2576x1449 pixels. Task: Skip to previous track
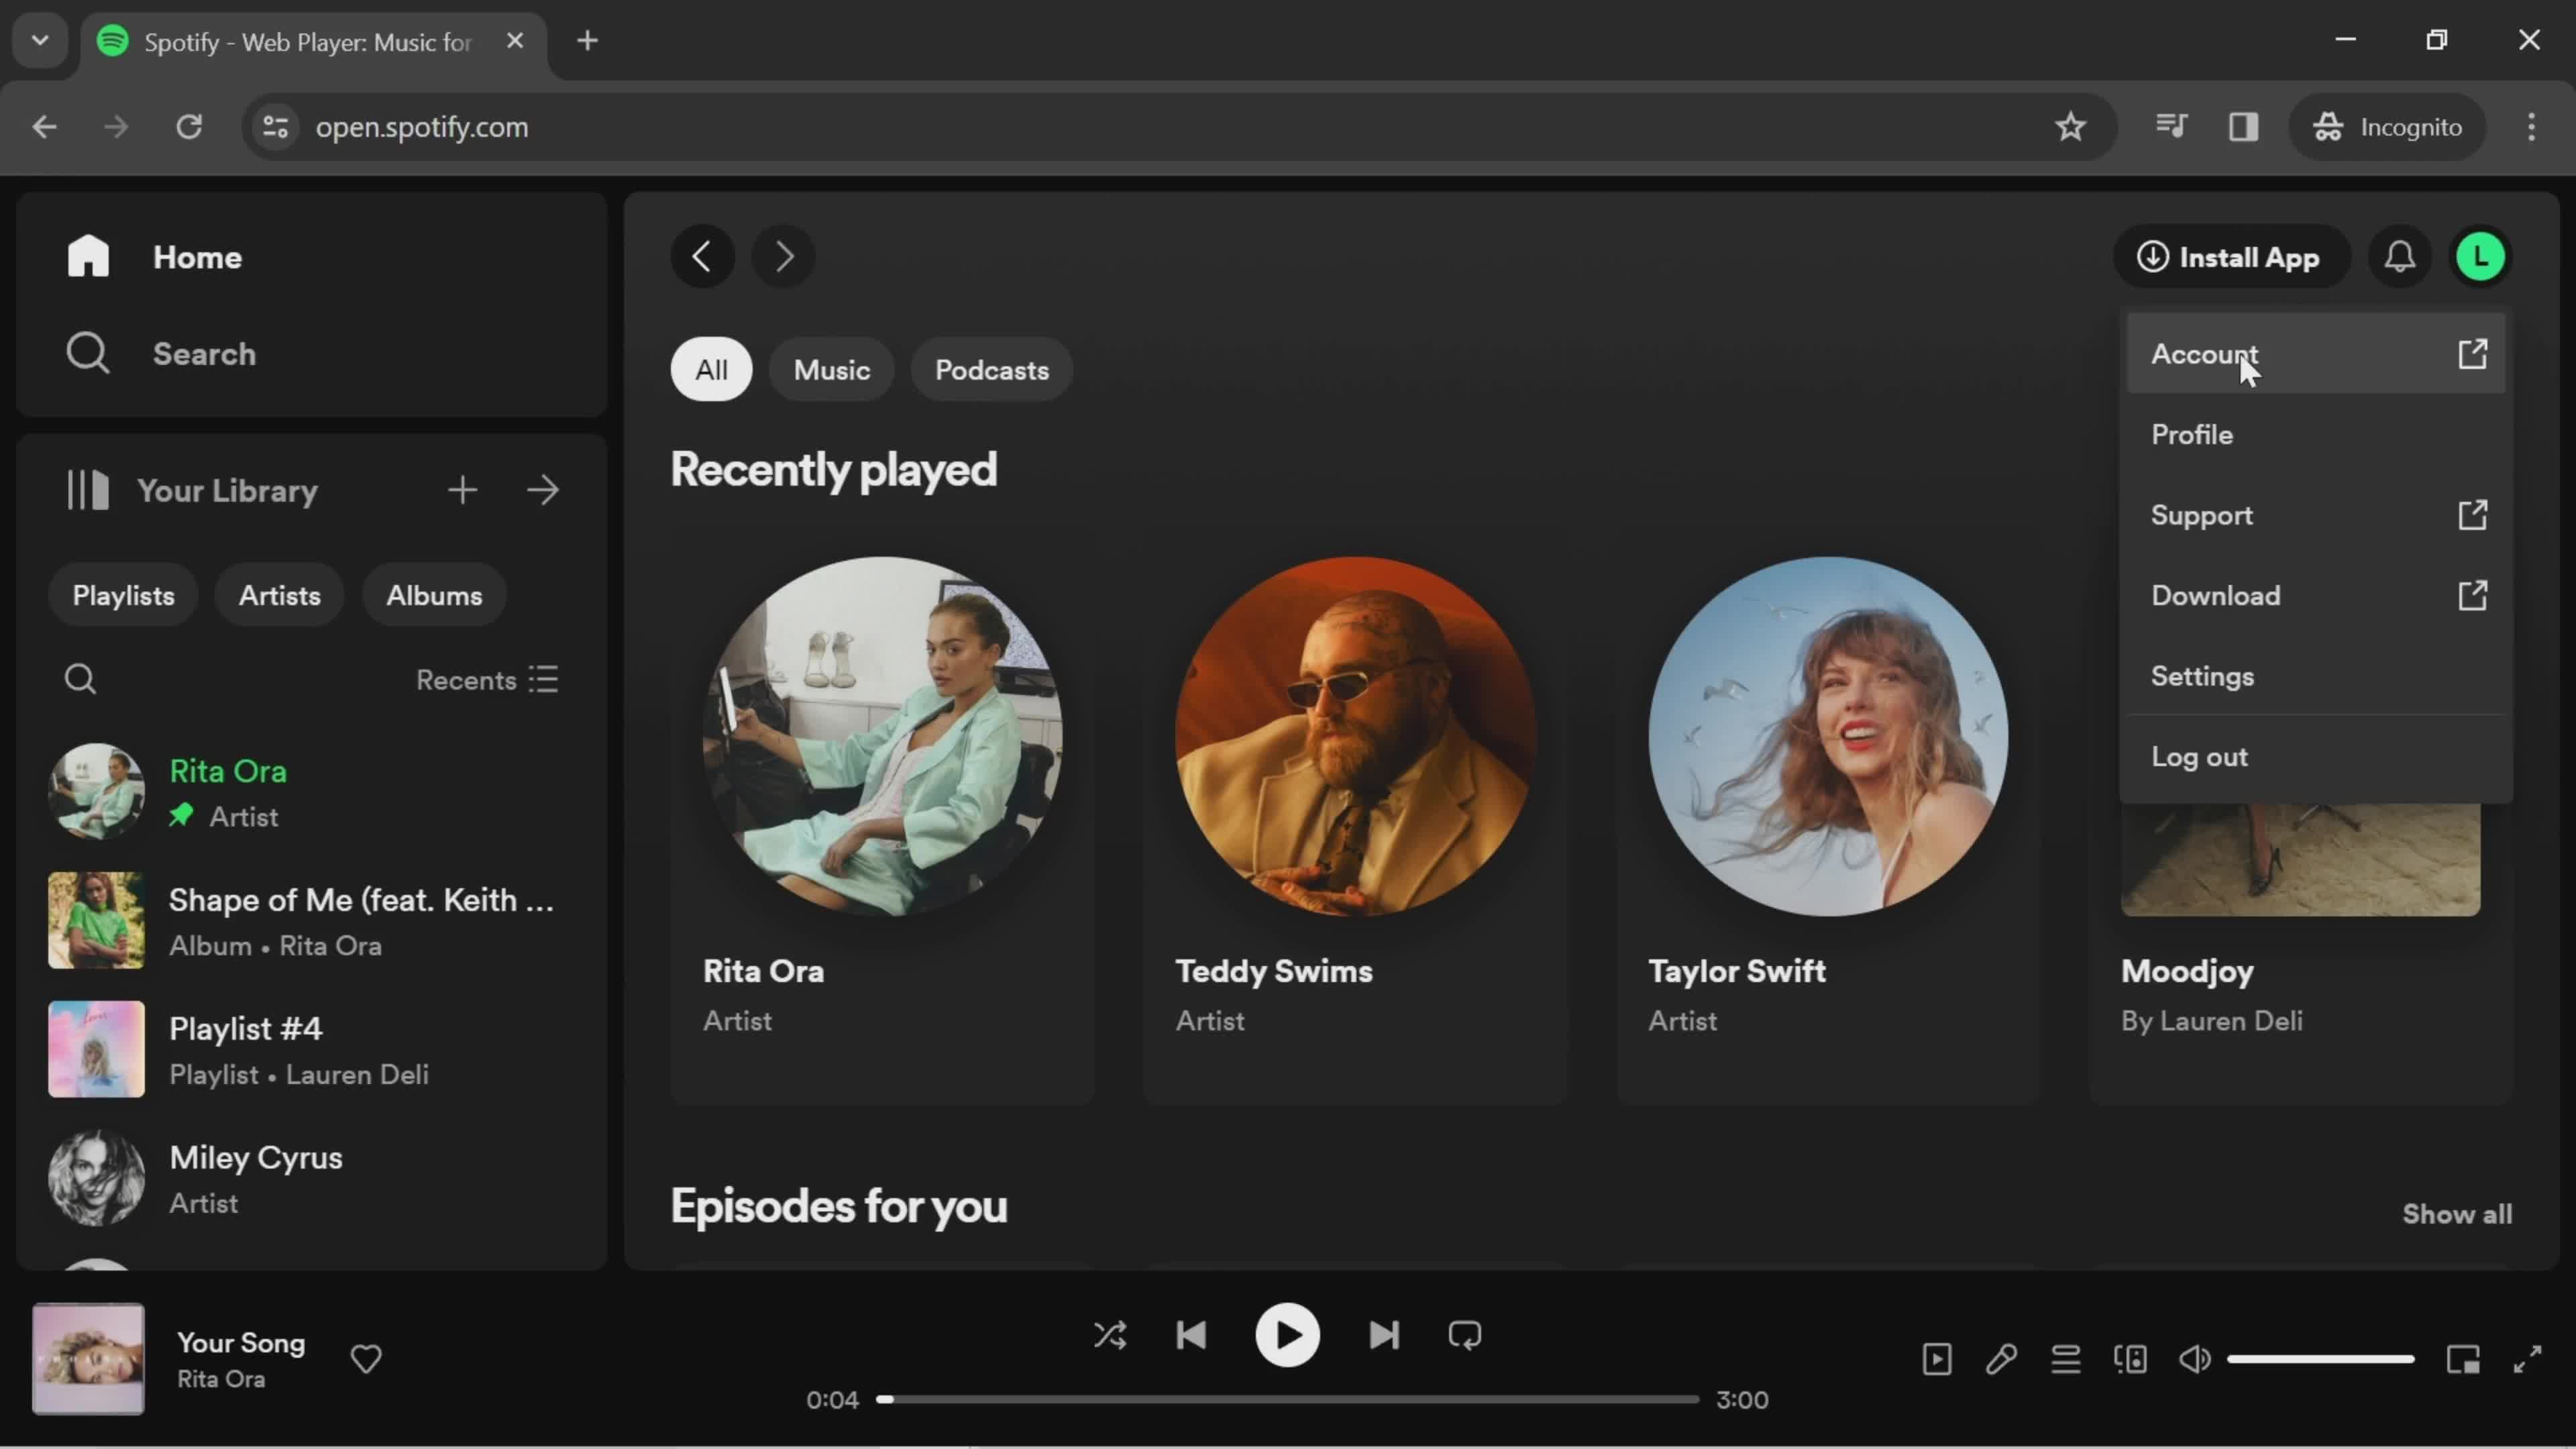pyautogui.click(x=1191, y=1336)
